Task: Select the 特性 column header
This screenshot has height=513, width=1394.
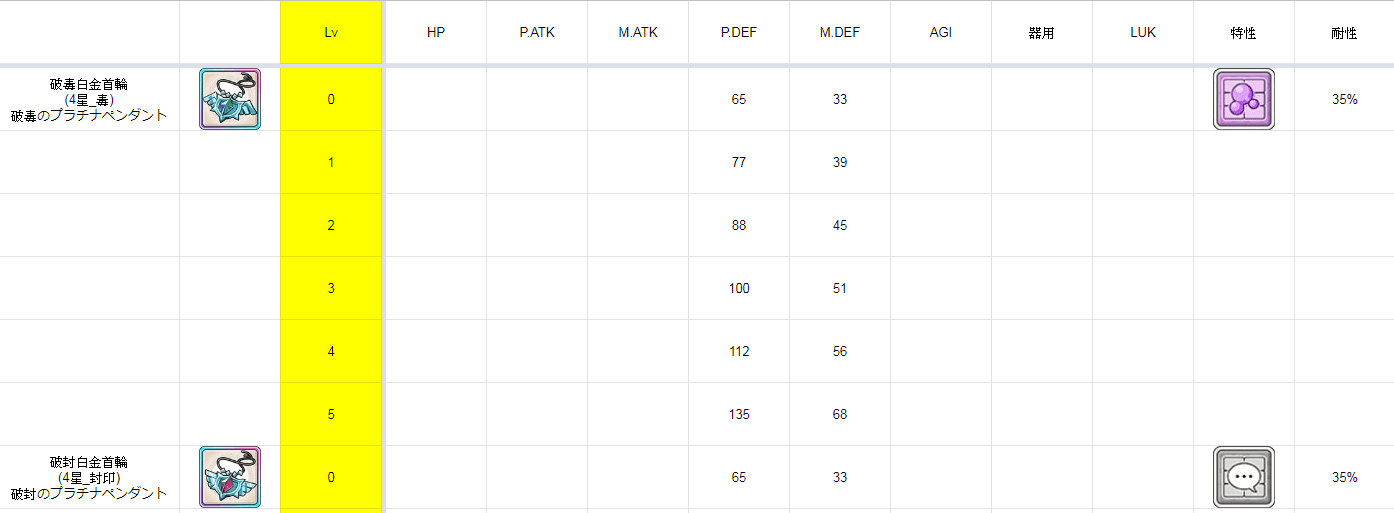Action: click(x=1244, y=32)
